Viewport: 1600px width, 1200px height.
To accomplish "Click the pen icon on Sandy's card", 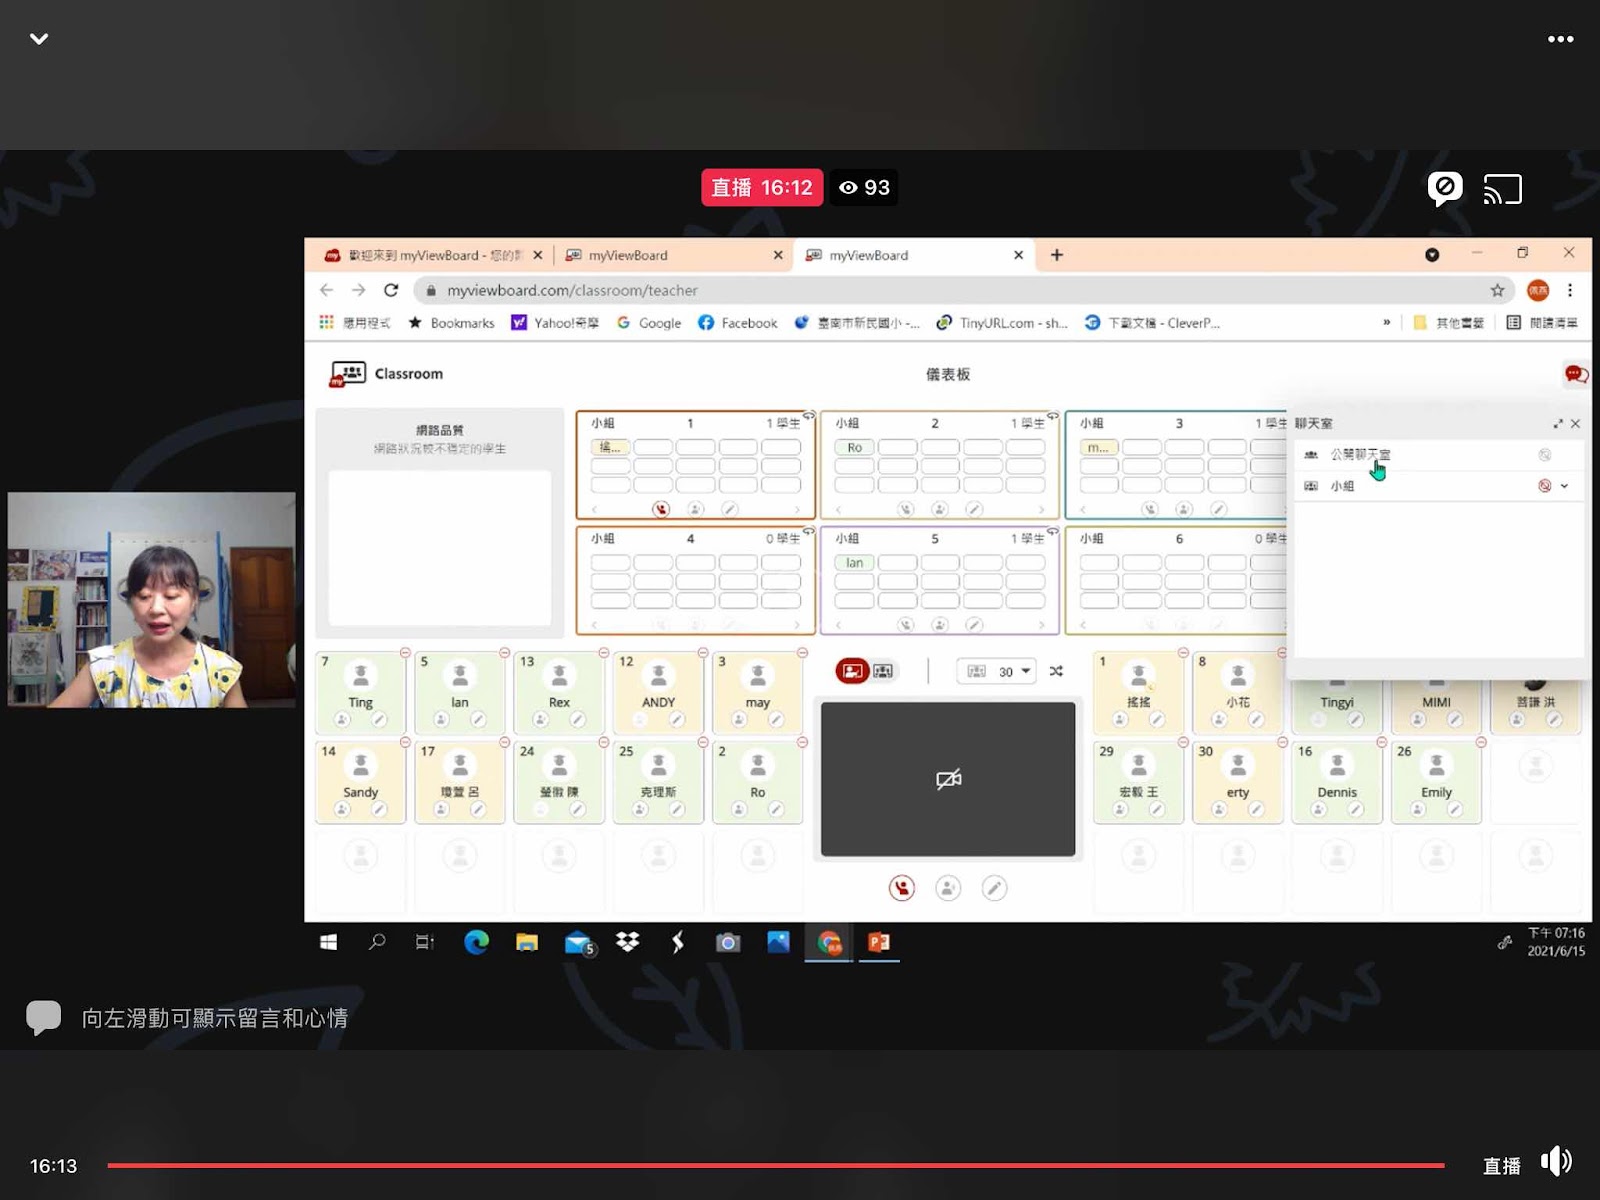I will [x=379, y=809].
